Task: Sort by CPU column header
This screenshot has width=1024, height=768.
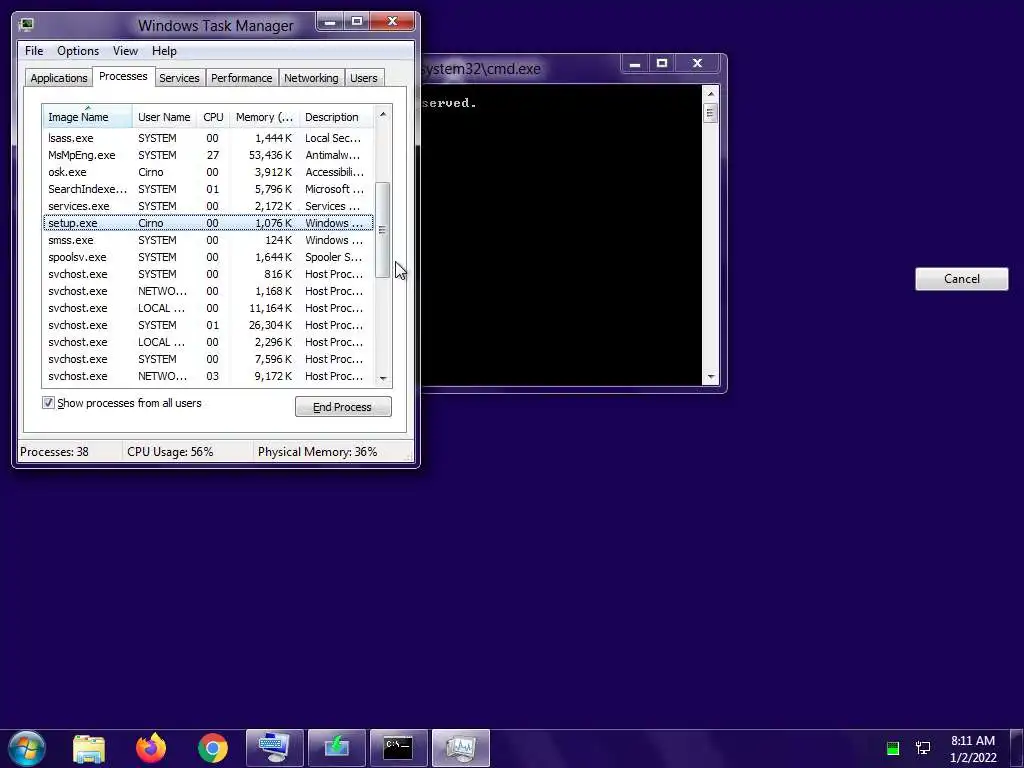Action: (x=214, y=117)
